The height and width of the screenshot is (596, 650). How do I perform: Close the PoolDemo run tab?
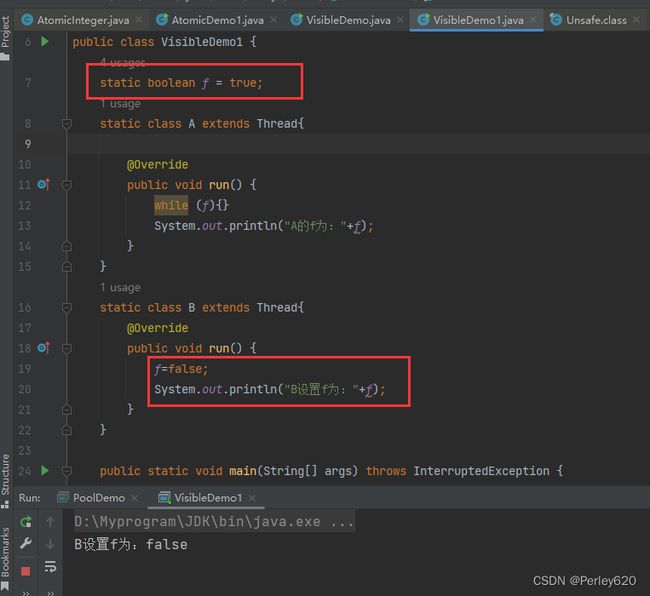(134, 498)
